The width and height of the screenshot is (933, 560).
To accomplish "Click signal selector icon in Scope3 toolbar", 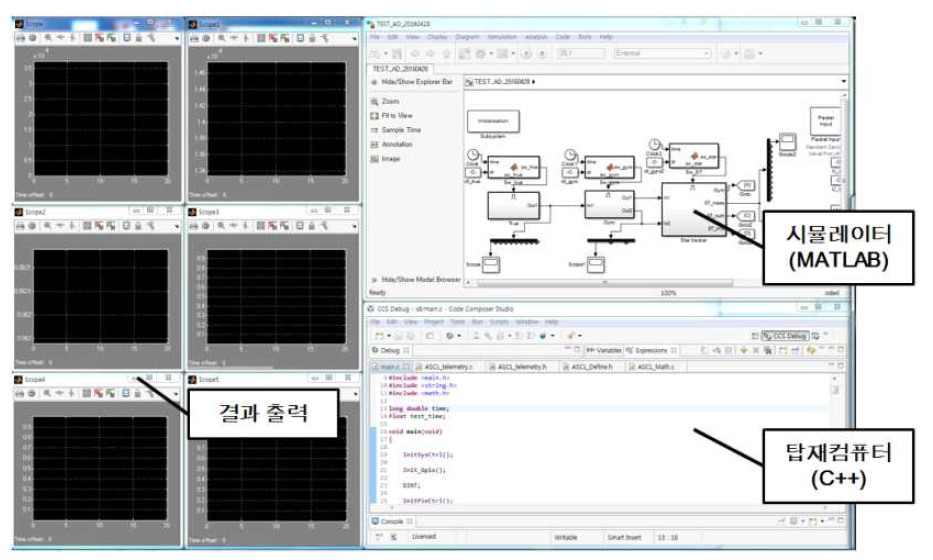I will (x=325, y=226).
